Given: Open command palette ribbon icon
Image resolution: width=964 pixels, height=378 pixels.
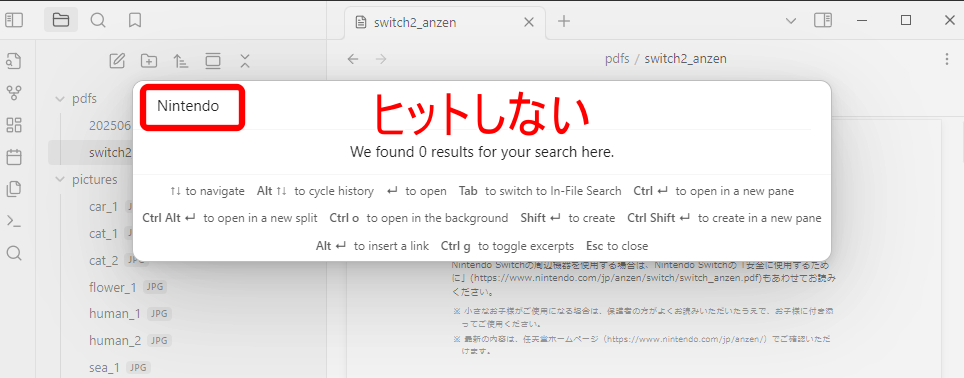Looking at the screenshot, I should [14, 221].
